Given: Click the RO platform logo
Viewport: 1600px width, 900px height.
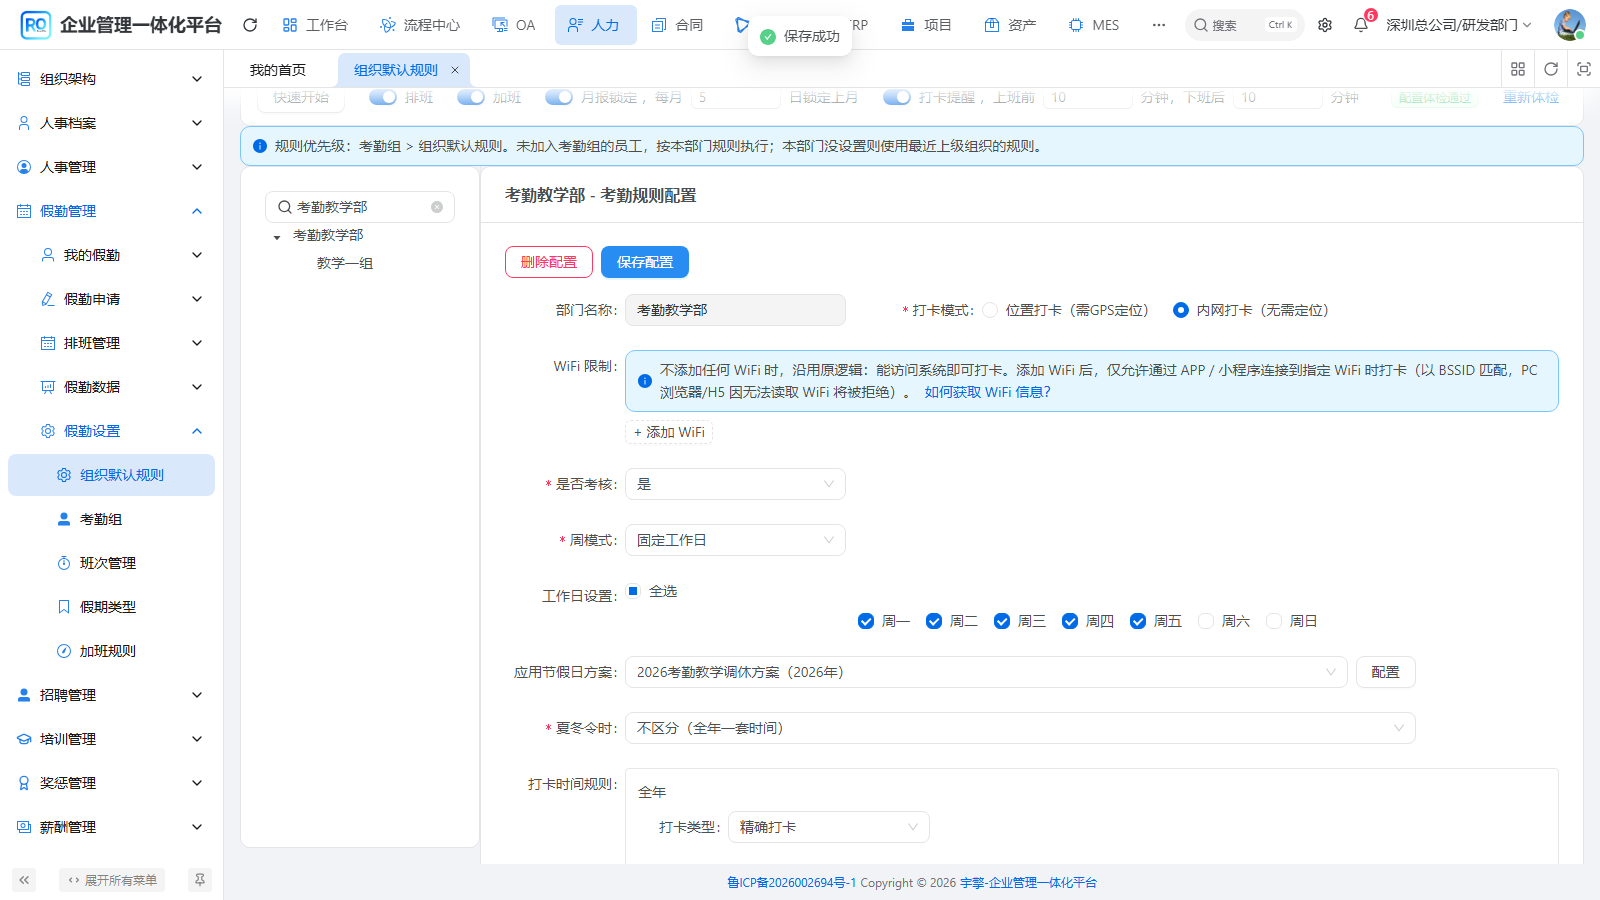Looking at the screenshot, I should (36, 25).
